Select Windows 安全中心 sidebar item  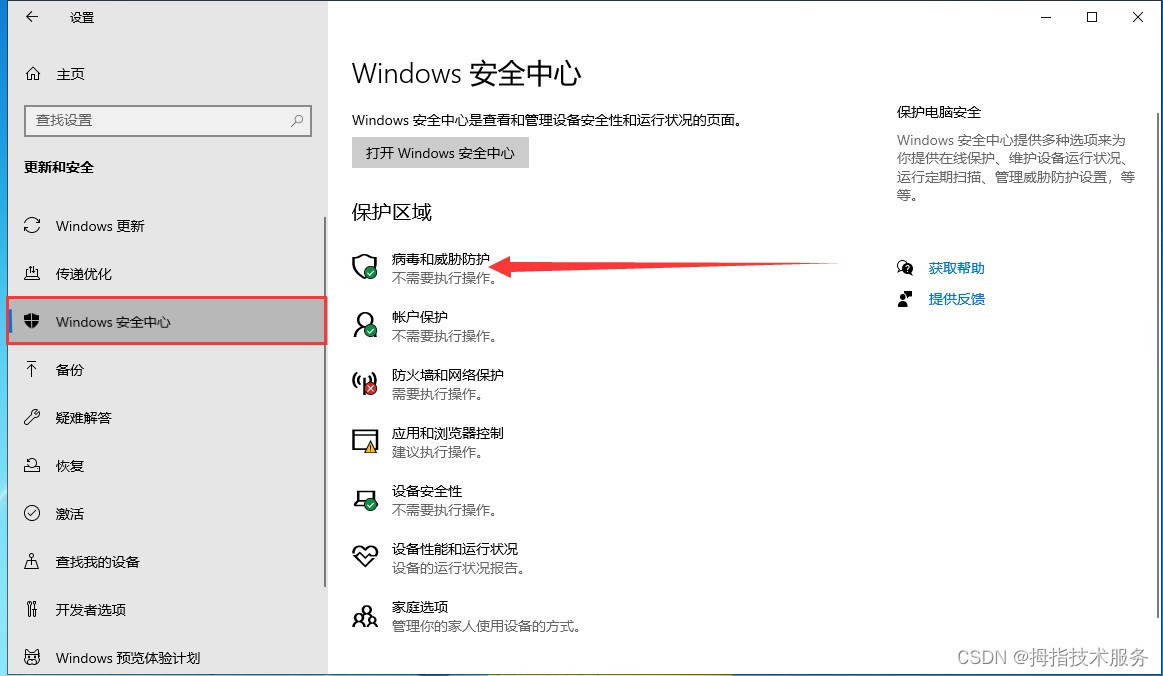[166, 321]
